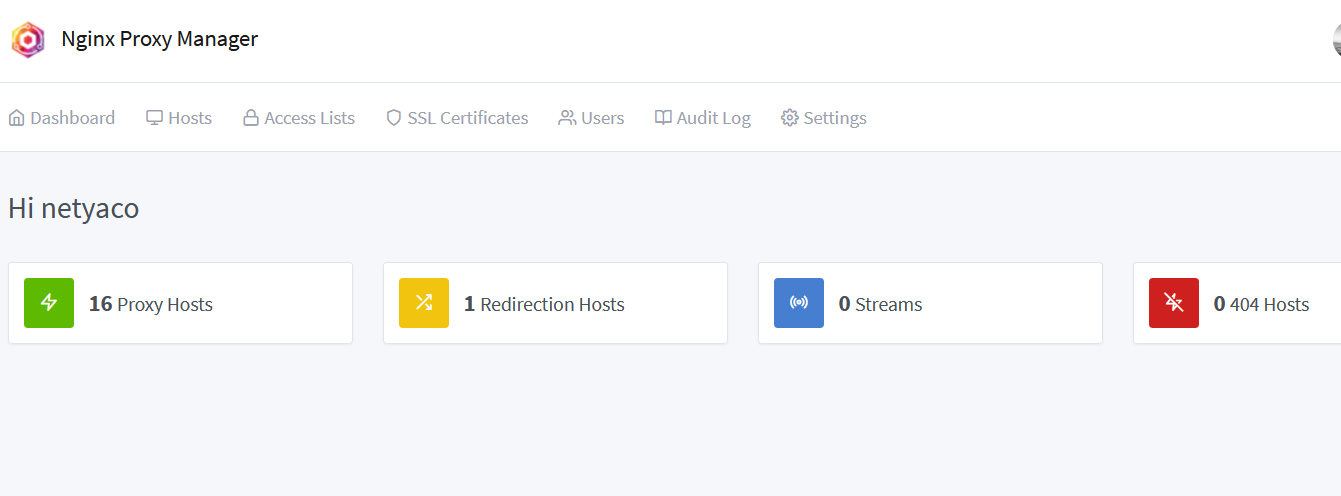Go to the Users tab
The width and height of the screenshot is (1341, 496).
591,118
